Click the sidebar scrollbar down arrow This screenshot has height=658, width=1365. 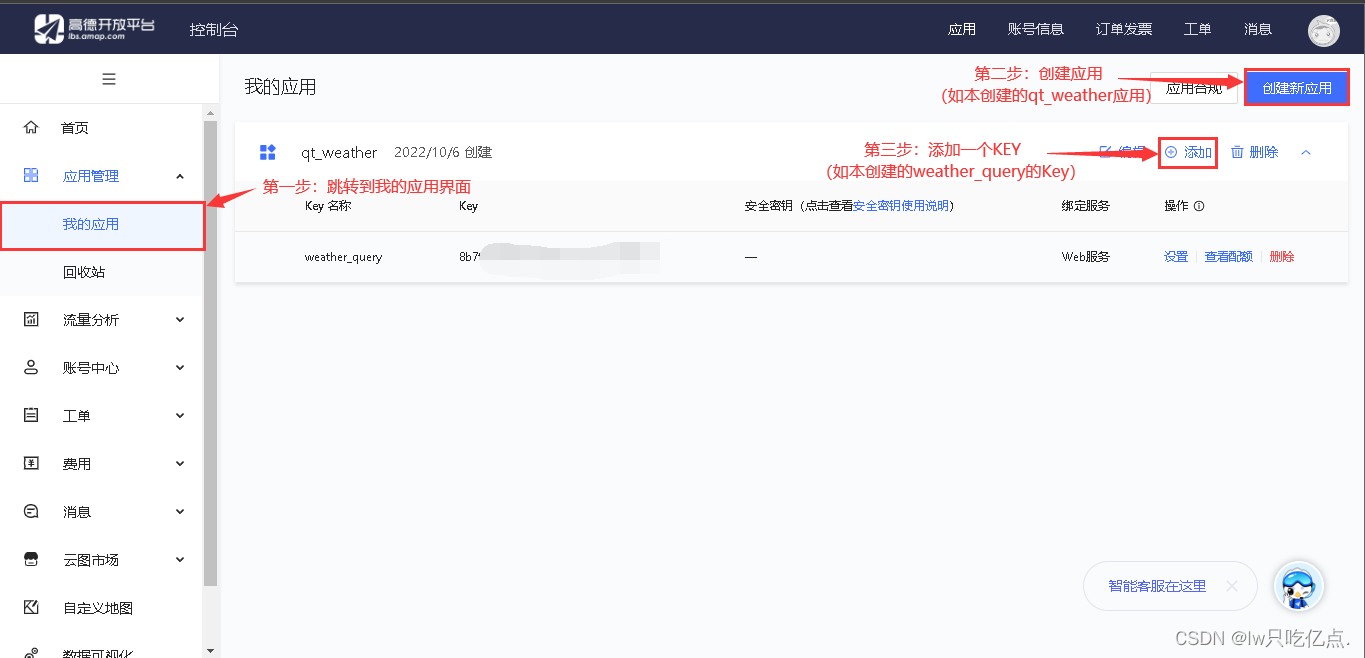click(x=210, y=650)
